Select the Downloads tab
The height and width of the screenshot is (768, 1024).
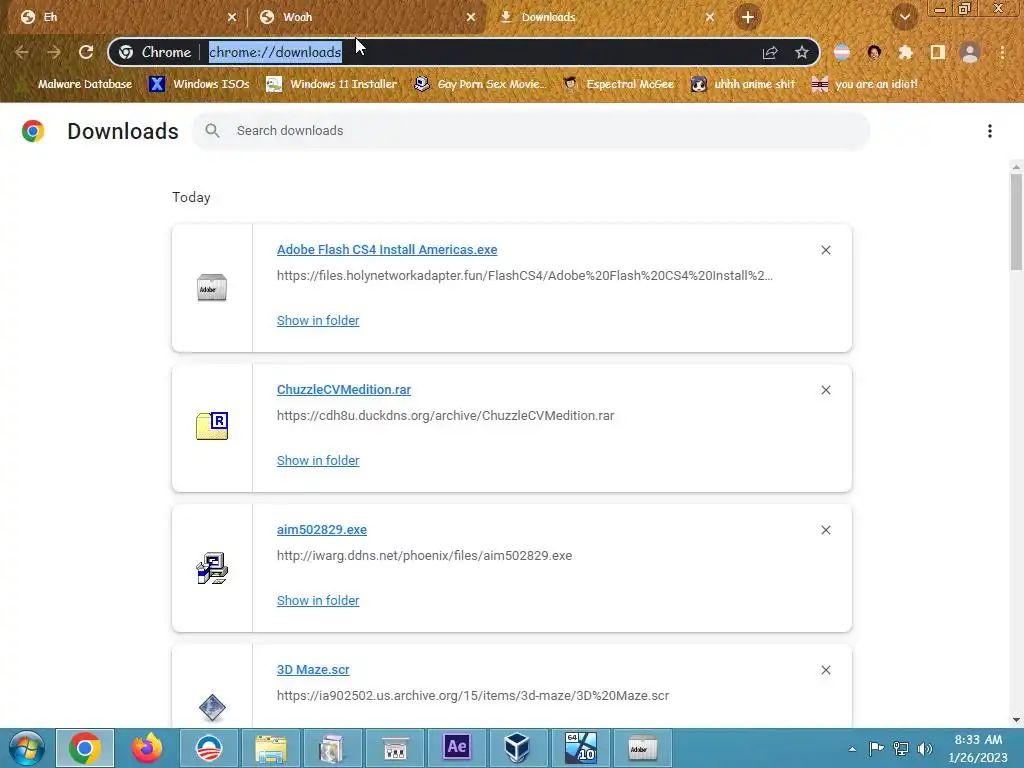[x=606, y=17]
